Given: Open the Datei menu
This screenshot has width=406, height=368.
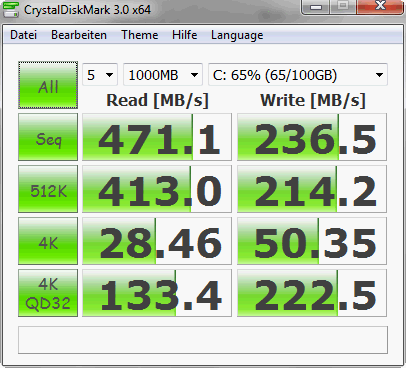Looking at the screenshot, I should pyautogui.click(x=23, y=35).
